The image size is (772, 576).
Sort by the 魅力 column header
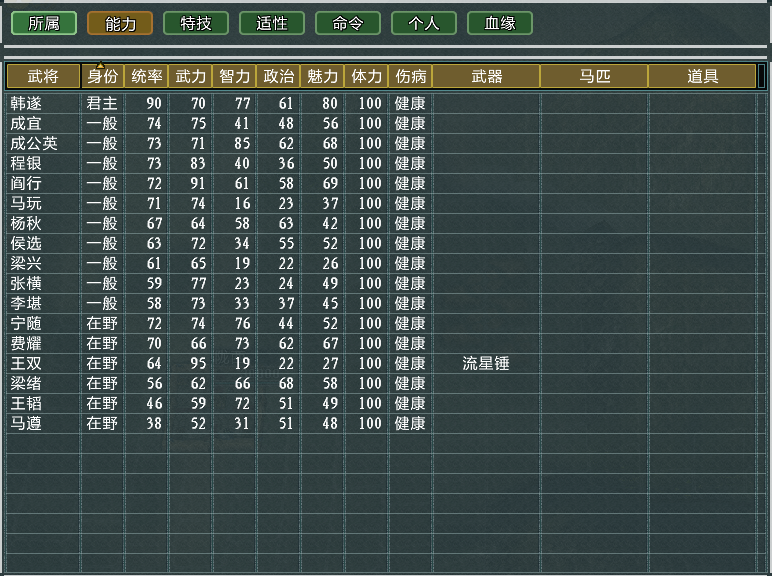click(322, 76)
